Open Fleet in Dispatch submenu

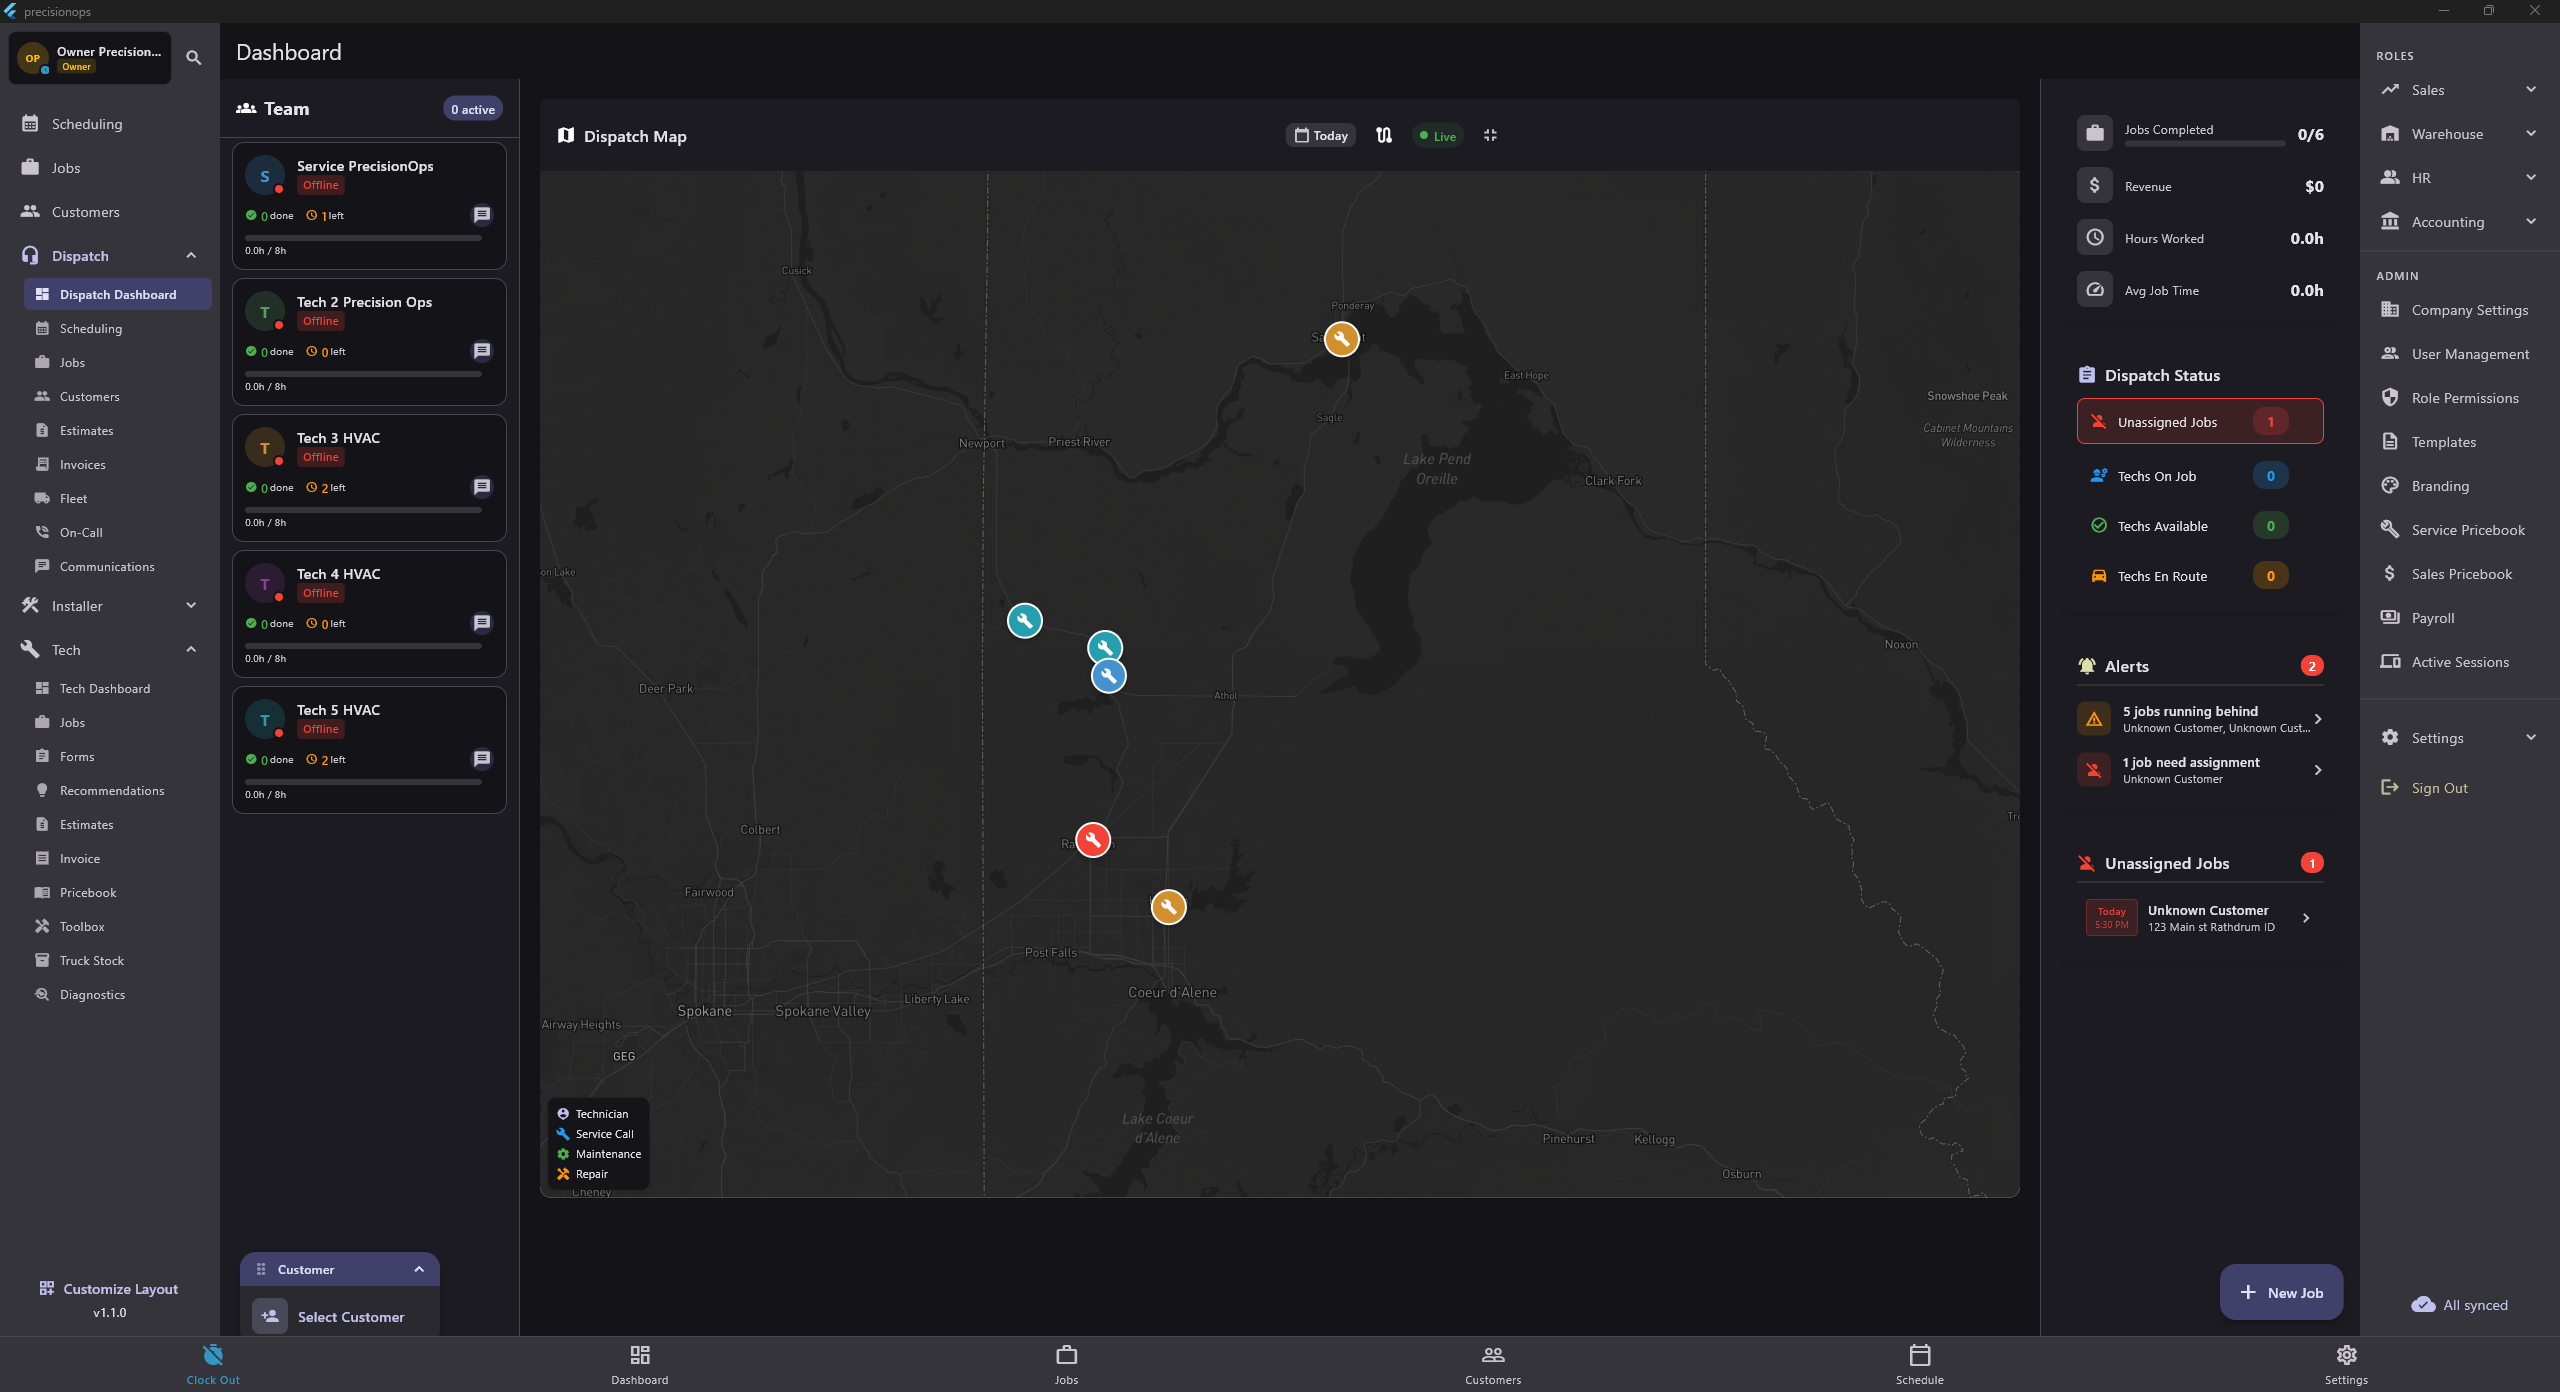coord(118,498)
